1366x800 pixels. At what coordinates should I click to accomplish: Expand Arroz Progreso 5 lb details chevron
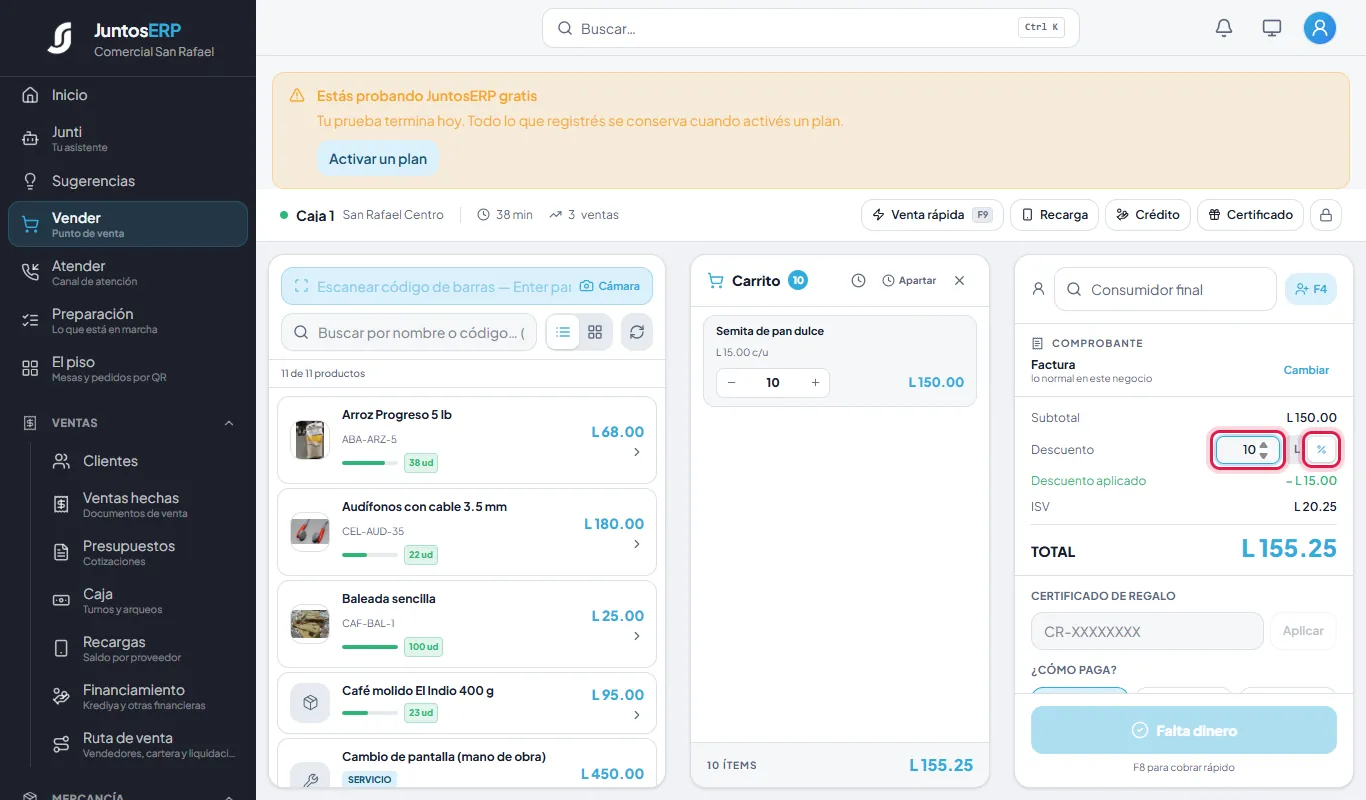(x=637, y=452)
